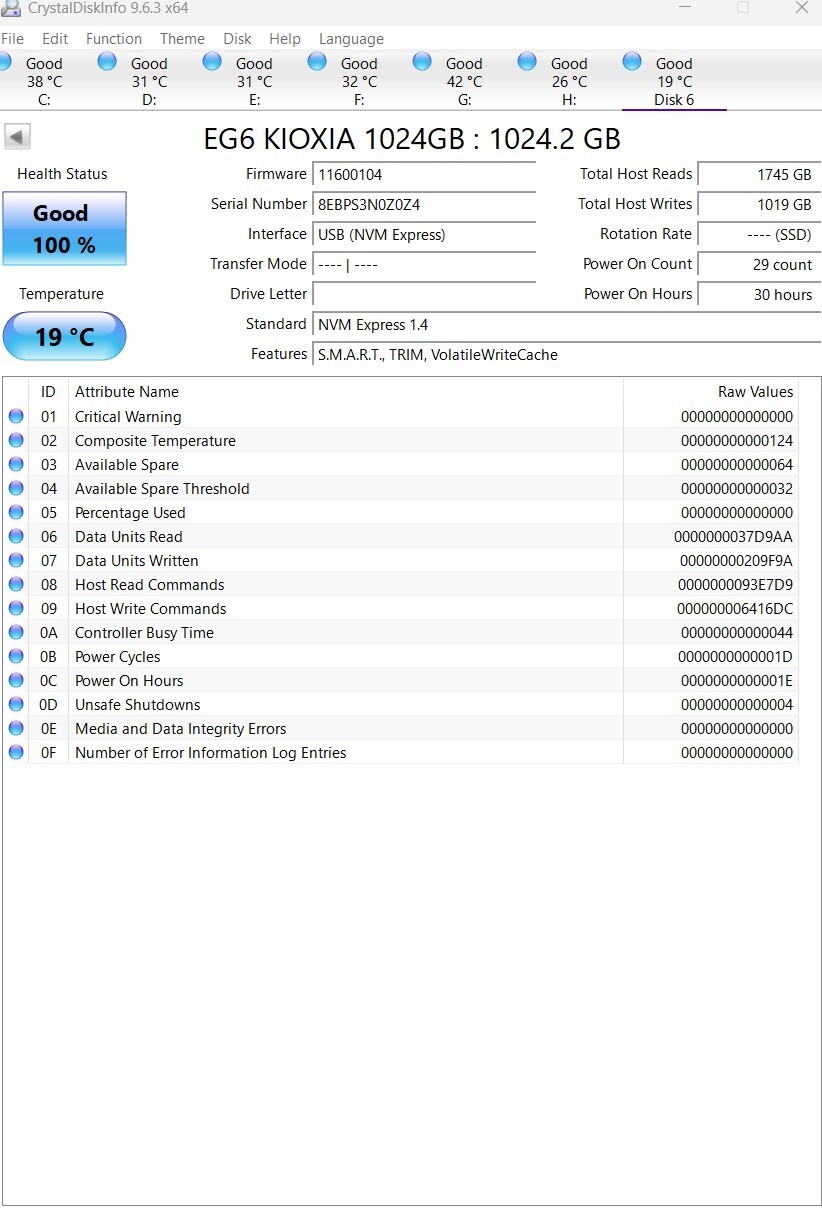Click the Error Information Log Entries indicator
Screen dimensions: 822x1210
pos(16,752)
